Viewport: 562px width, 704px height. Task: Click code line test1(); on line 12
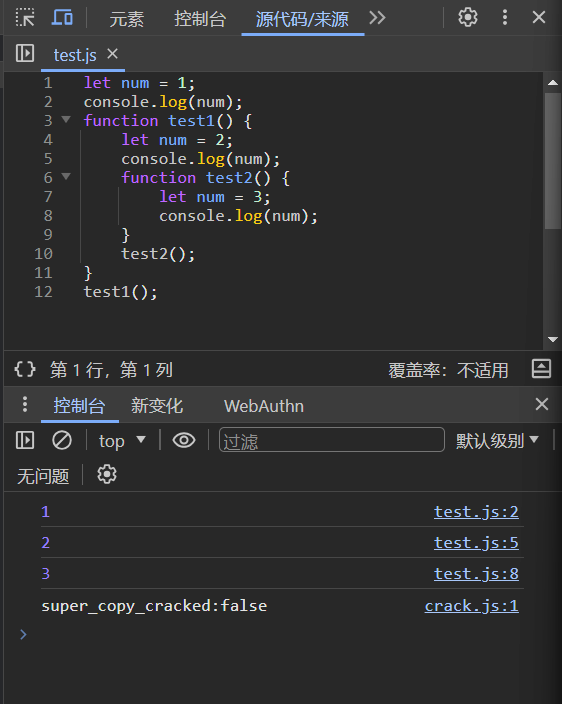pos(120,292)
